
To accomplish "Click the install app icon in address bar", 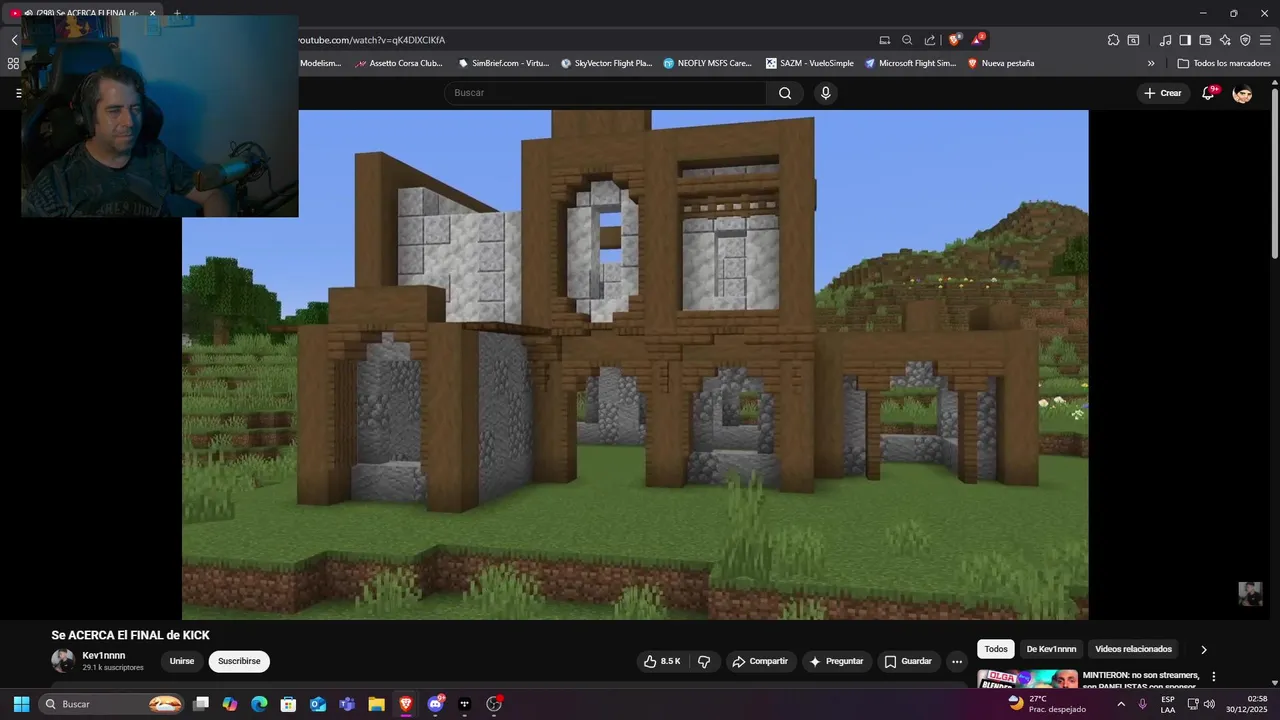I will coord(884,40).
